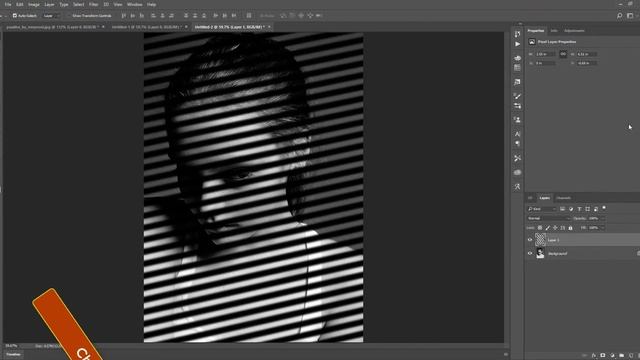
Task: Filter layers by smart objects
Action: [596, 209]
